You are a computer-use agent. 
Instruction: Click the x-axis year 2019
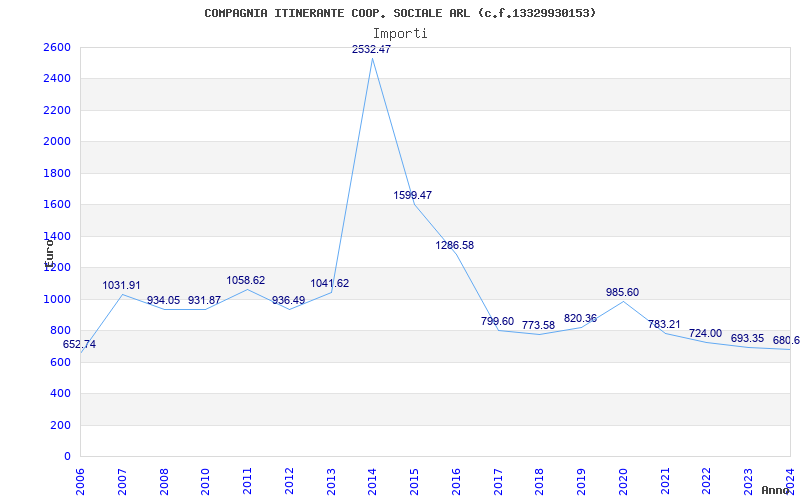tap(582, 482)
